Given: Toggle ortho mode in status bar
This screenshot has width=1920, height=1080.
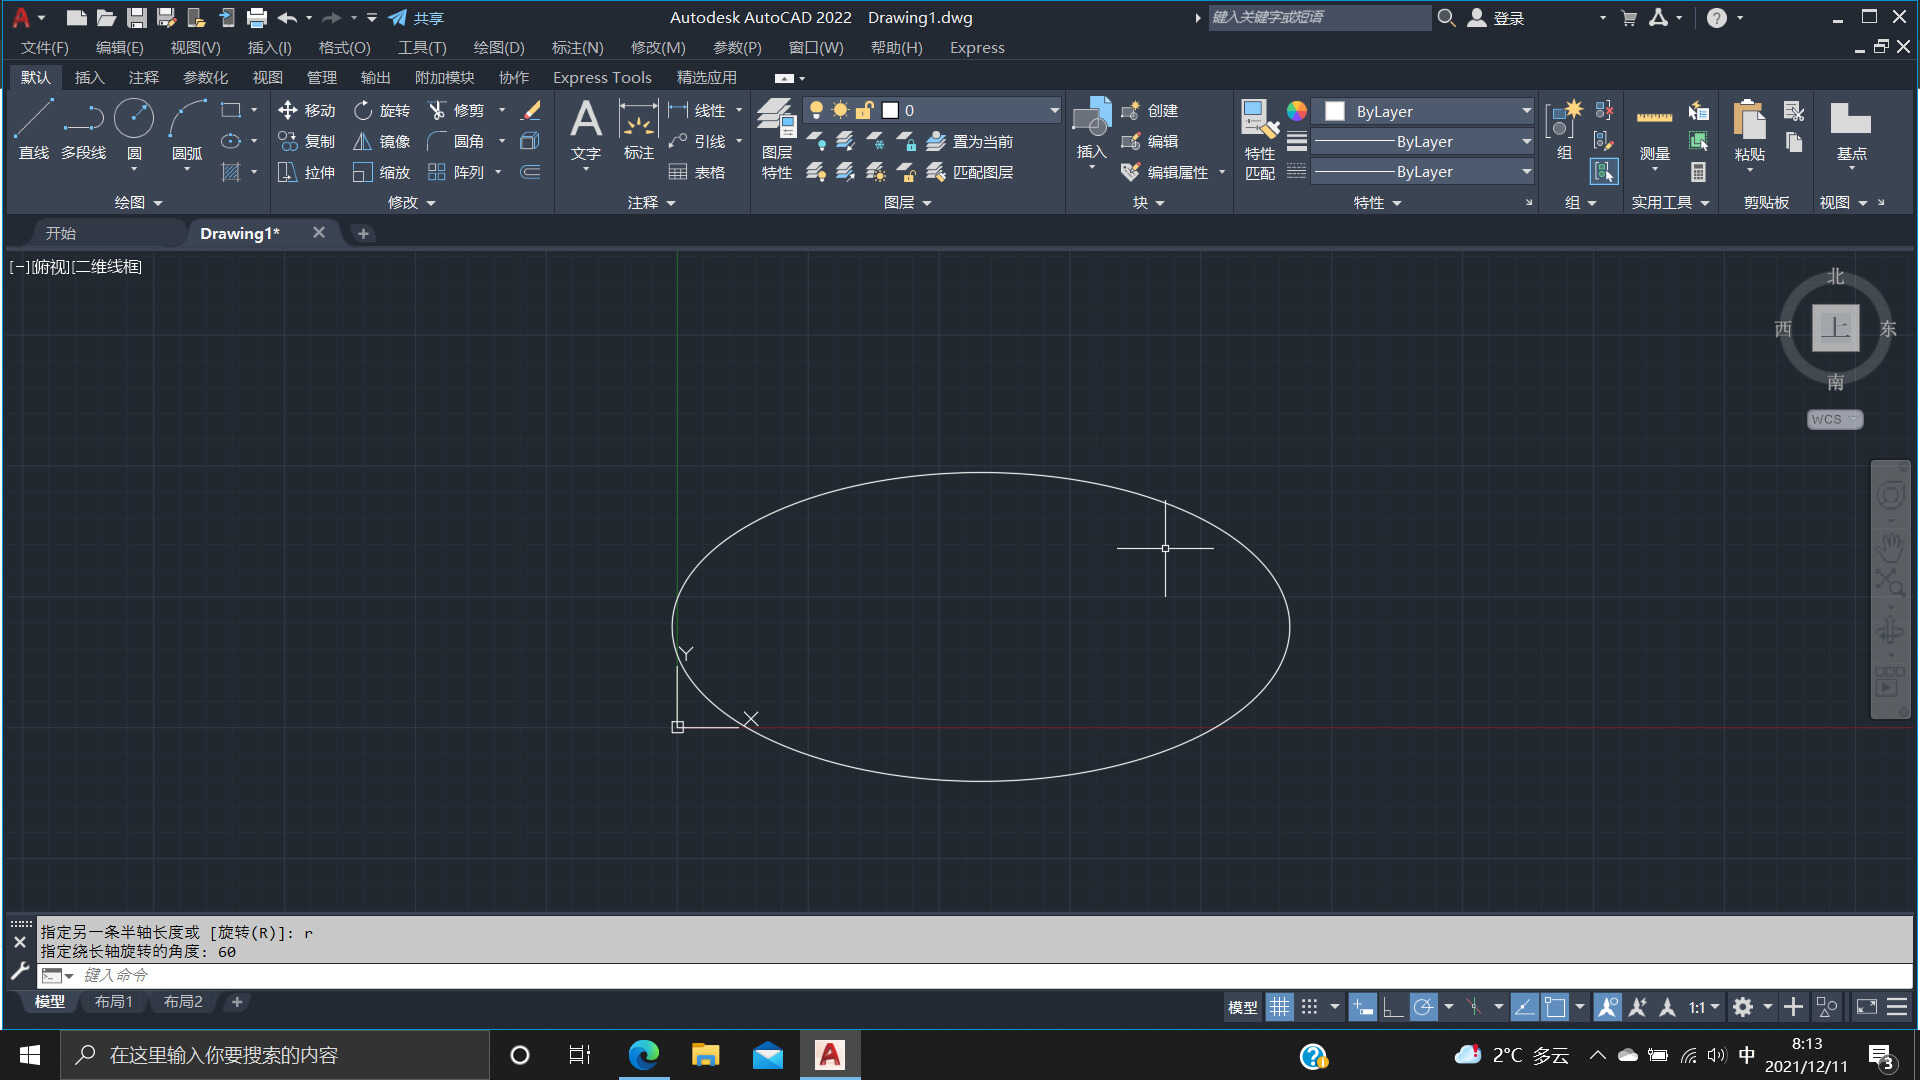Looking at the screenshot, I should (1392, 1007).
